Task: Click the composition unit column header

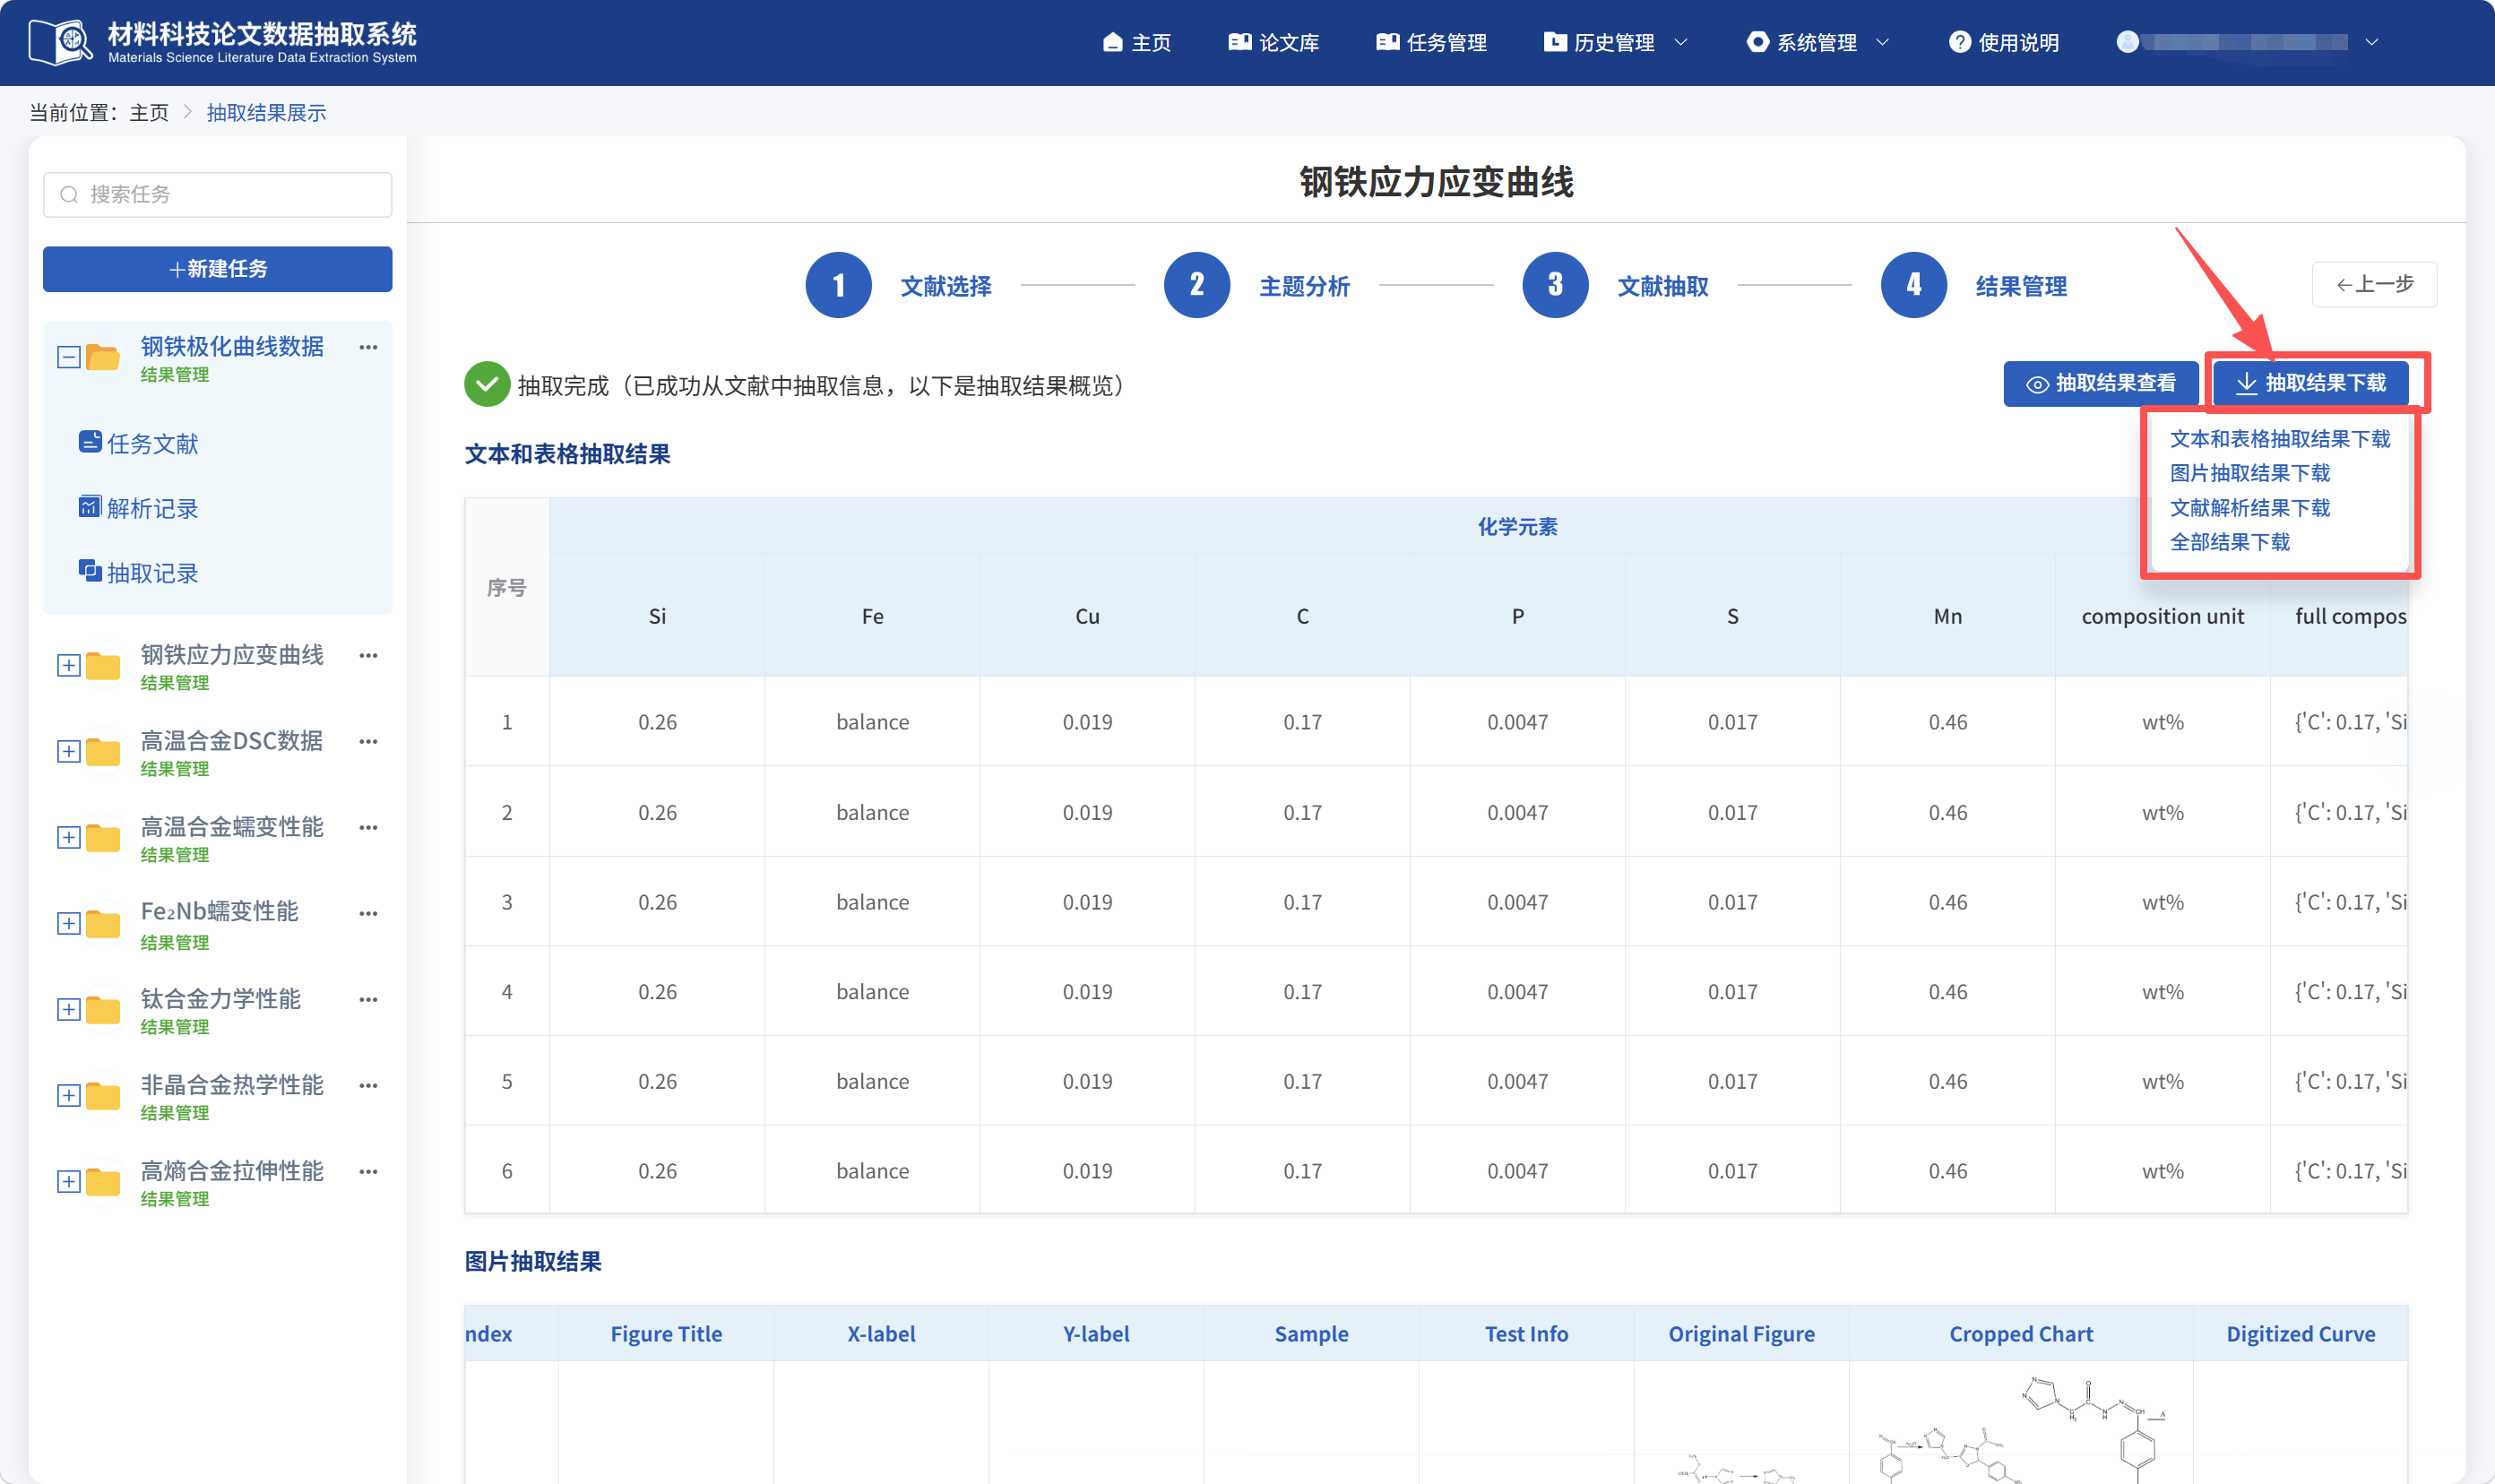Action: pyautogui.click(x=2162, y=616)
